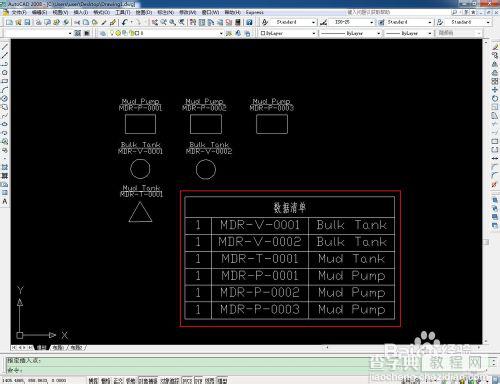Click the Undo arrow icon
Image resolution: width=500 pixels, height=384 pixels.
(x=124, y=22)
